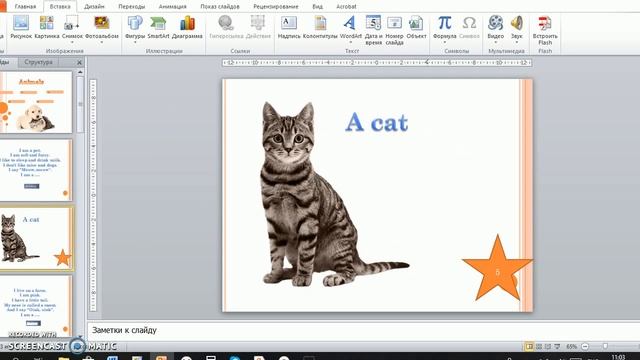Expand the Видео dropdown arrow
This screenshot has width=640, height=360.
(x=496, y=42)
